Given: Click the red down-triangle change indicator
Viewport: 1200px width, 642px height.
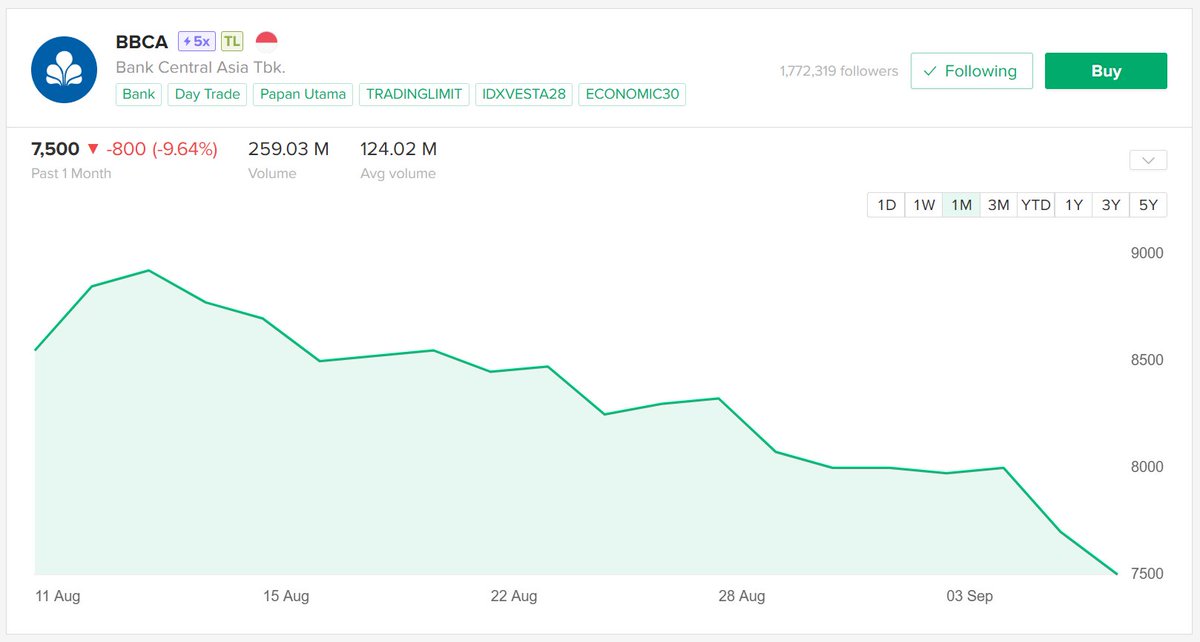Looking at the screenshot, I should click(x=93, y=149).
